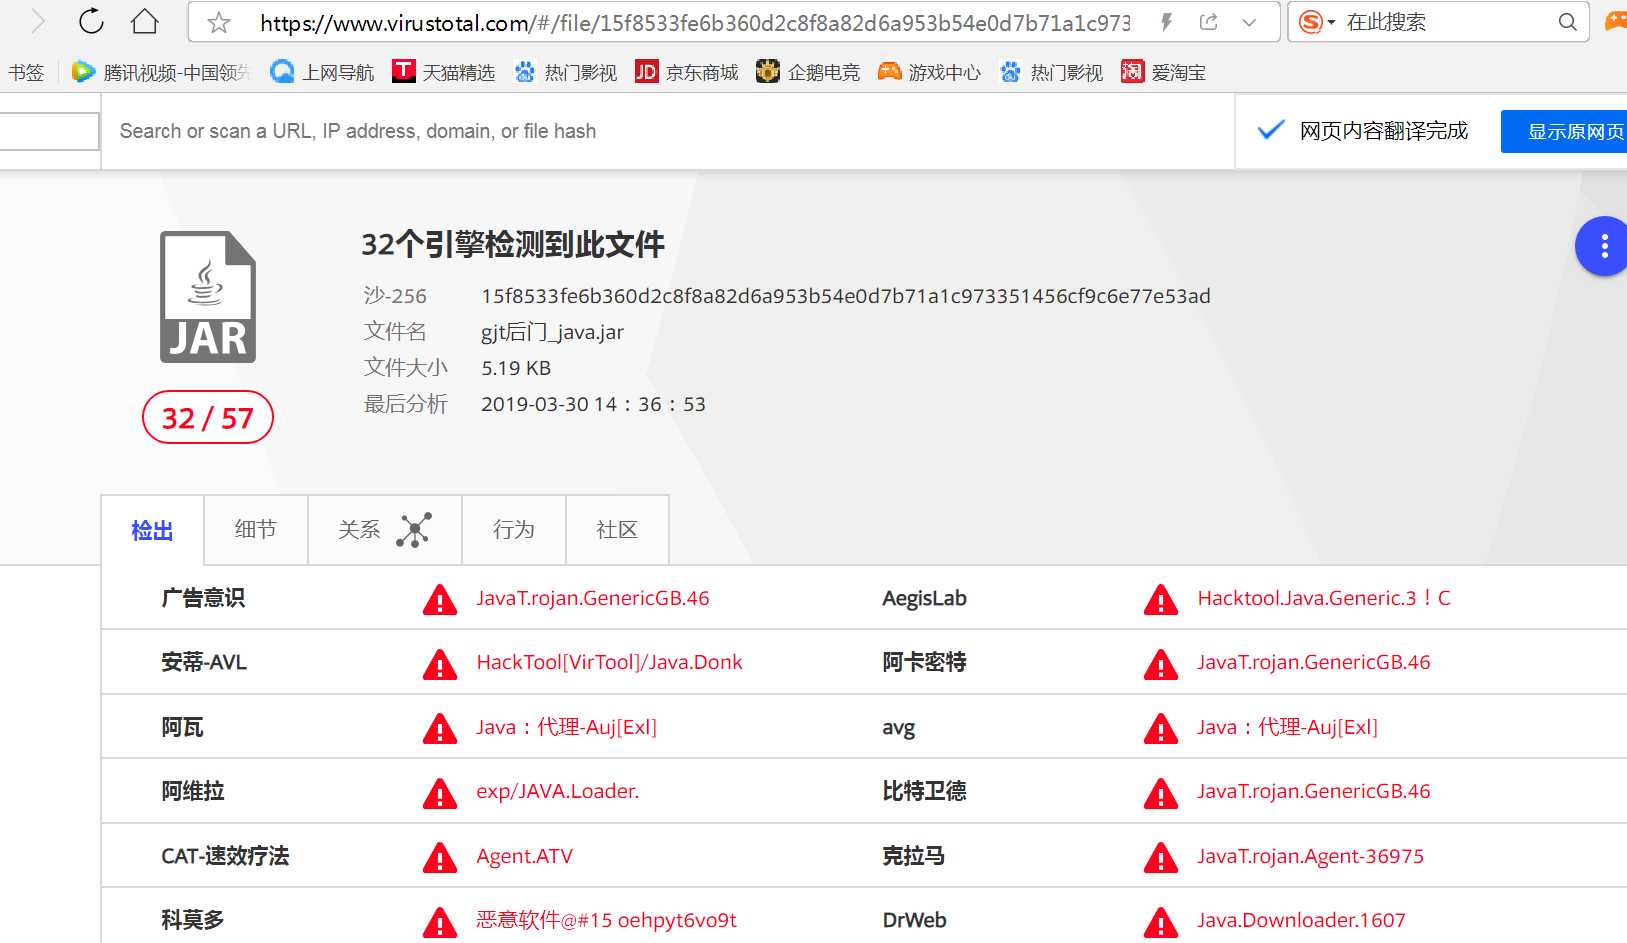This screenshot has height=943, width=1627.
Task: Open the 企鹅电竞 bookmark
Action: [808, 72]
